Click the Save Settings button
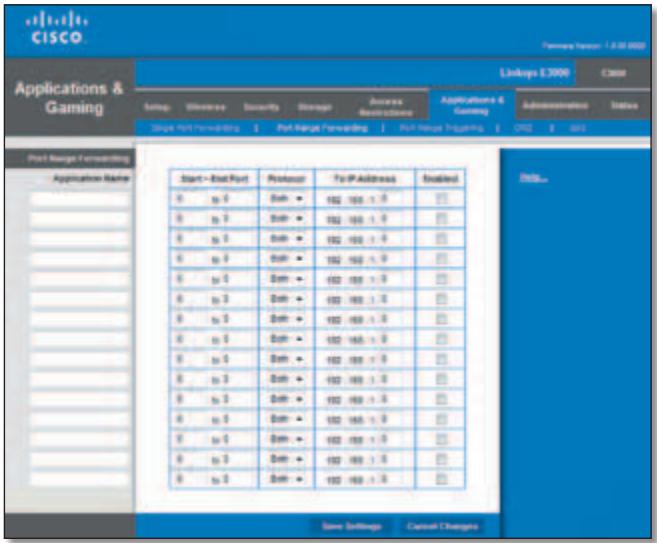This screenshot has height=543, width=657. click(x=351, y=526)
